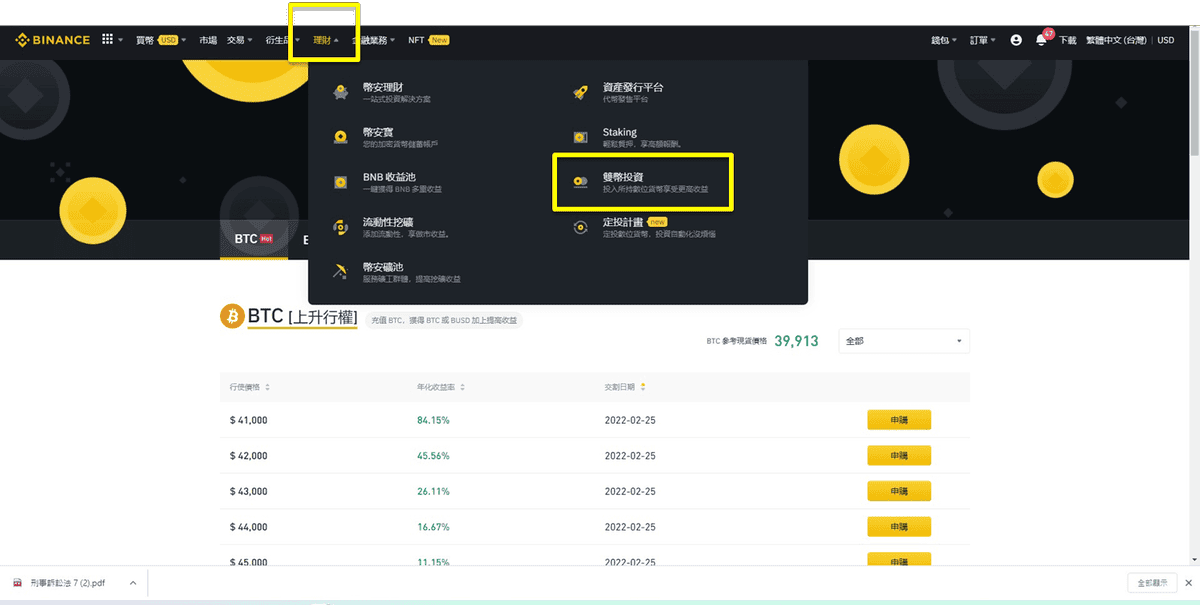This screenshot has height=605, width=1200.
Task: Open the account profile icon
Action: 1016,40
